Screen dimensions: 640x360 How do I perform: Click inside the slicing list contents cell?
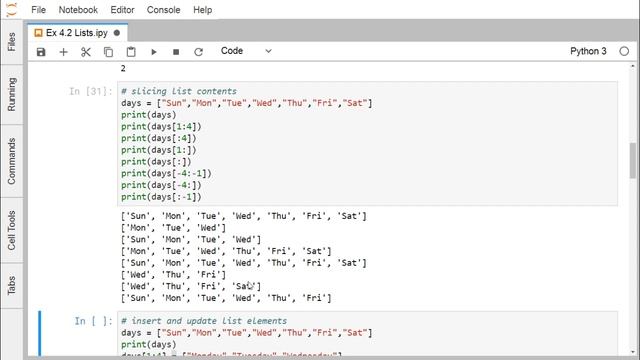tap(367, 144)
